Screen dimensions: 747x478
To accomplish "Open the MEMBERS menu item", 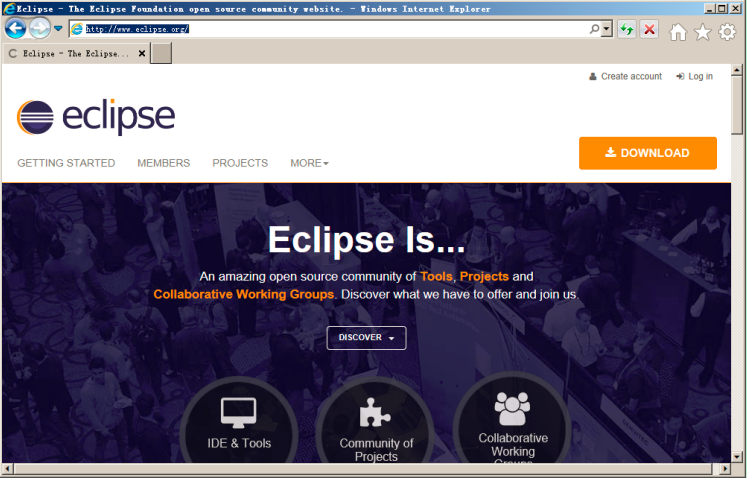I will tap(163, 163).
